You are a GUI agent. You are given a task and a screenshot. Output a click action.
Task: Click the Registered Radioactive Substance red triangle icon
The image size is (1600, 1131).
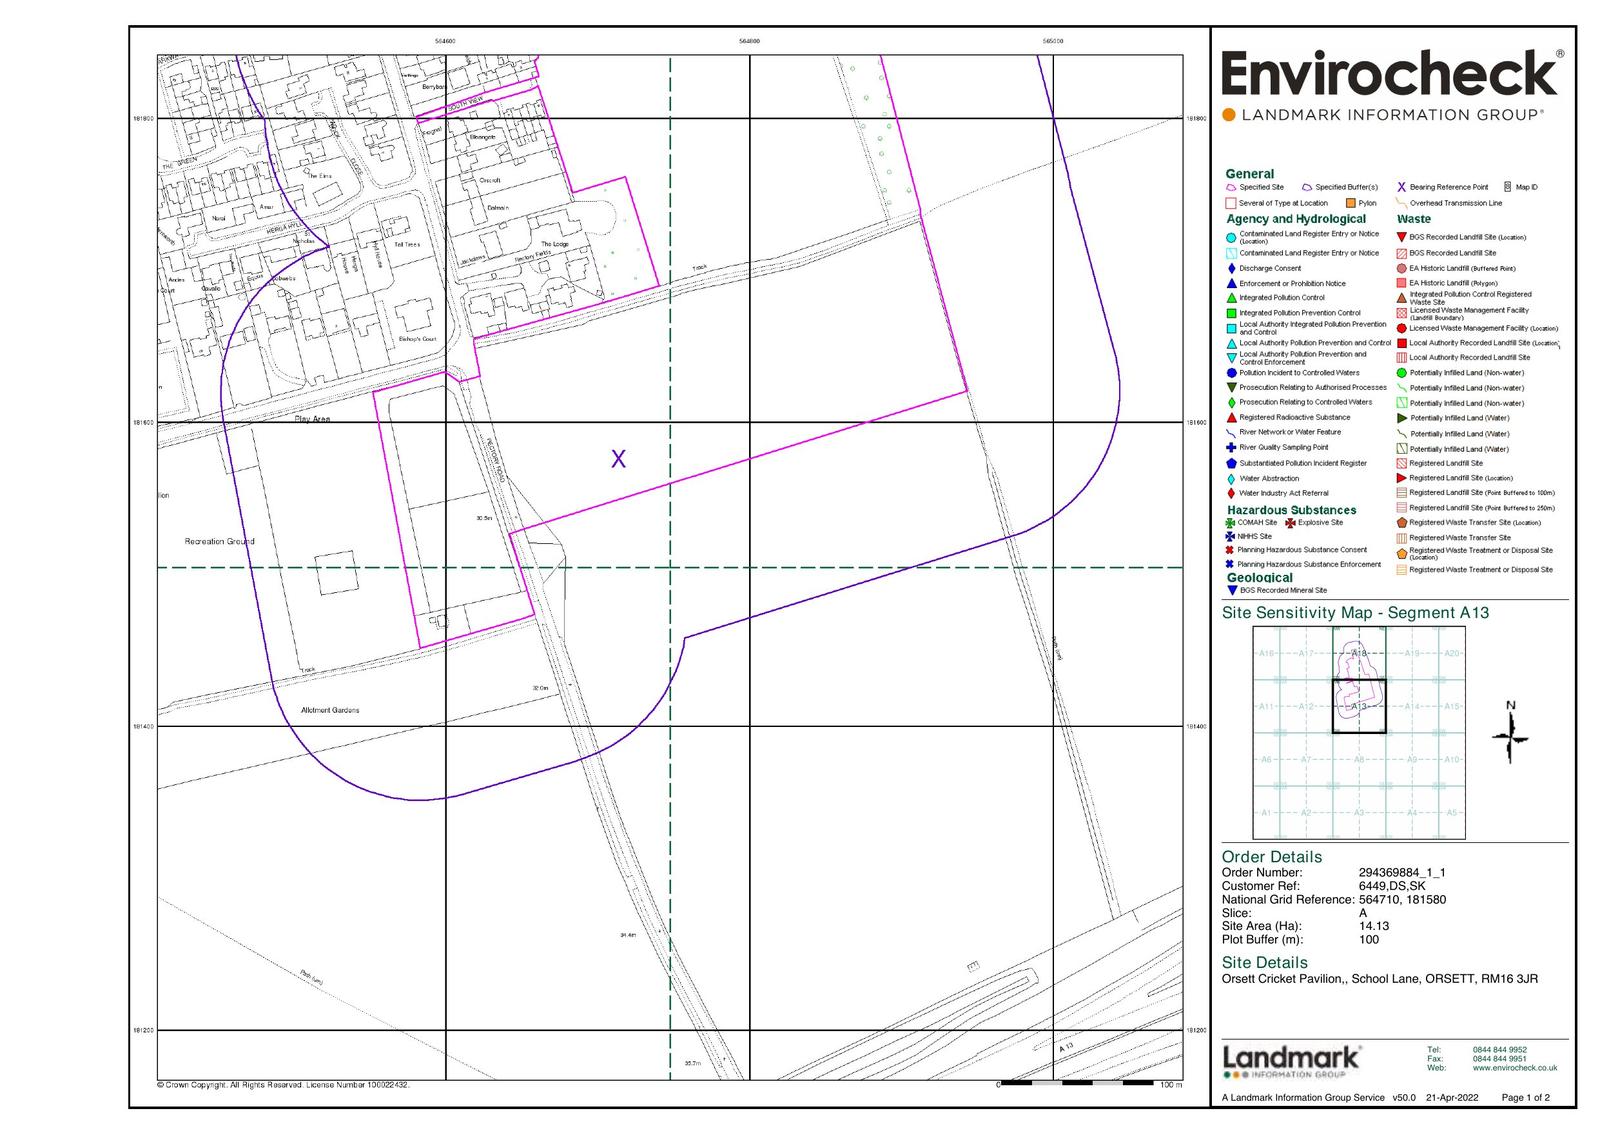click(x=1231, y=418)
